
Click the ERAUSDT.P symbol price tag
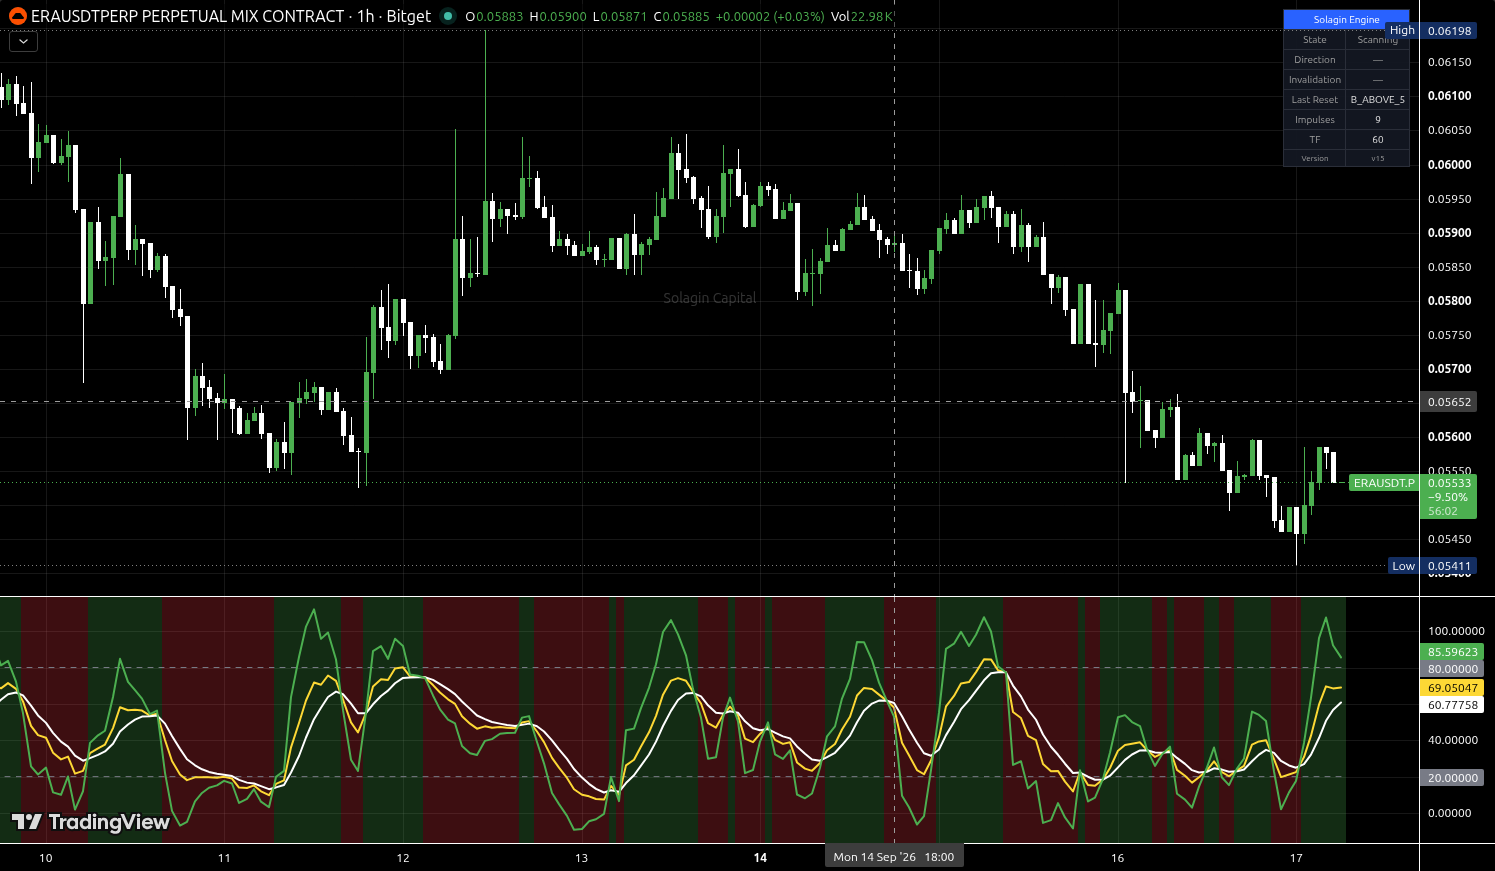1384,483
